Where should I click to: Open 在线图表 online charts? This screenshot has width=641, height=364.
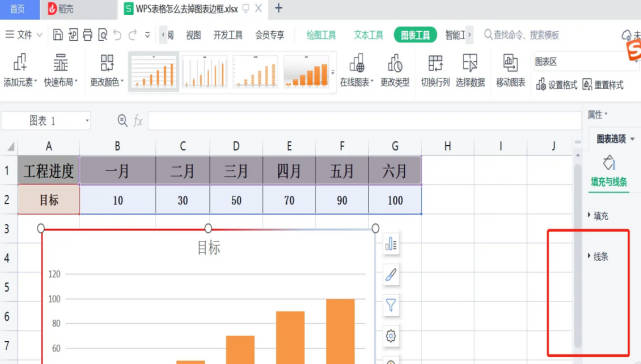pyautogui.click(x=356, y=70)
